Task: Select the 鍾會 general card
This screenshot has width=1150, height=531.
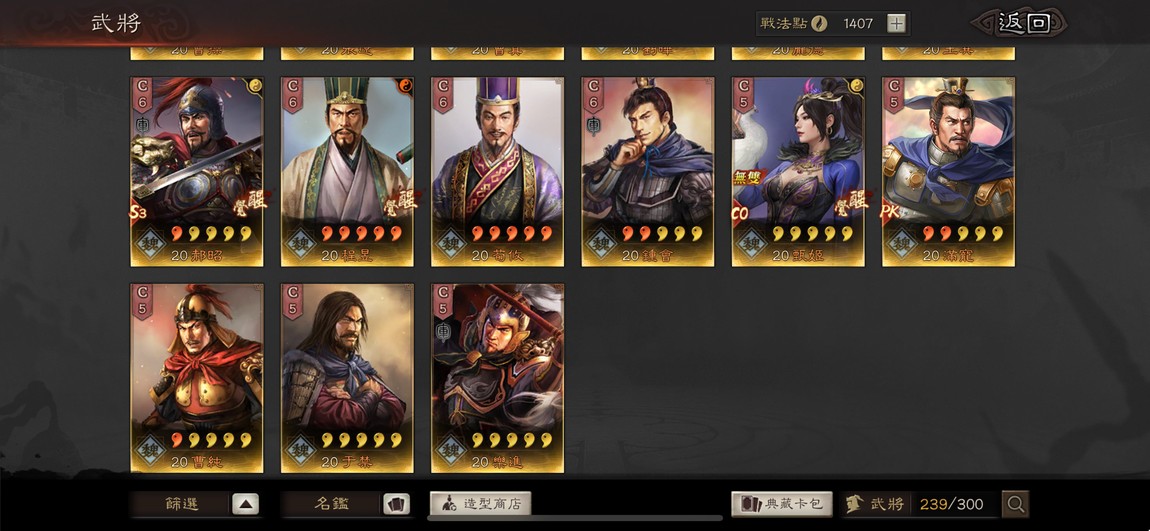Action: (x=648, y=172)
